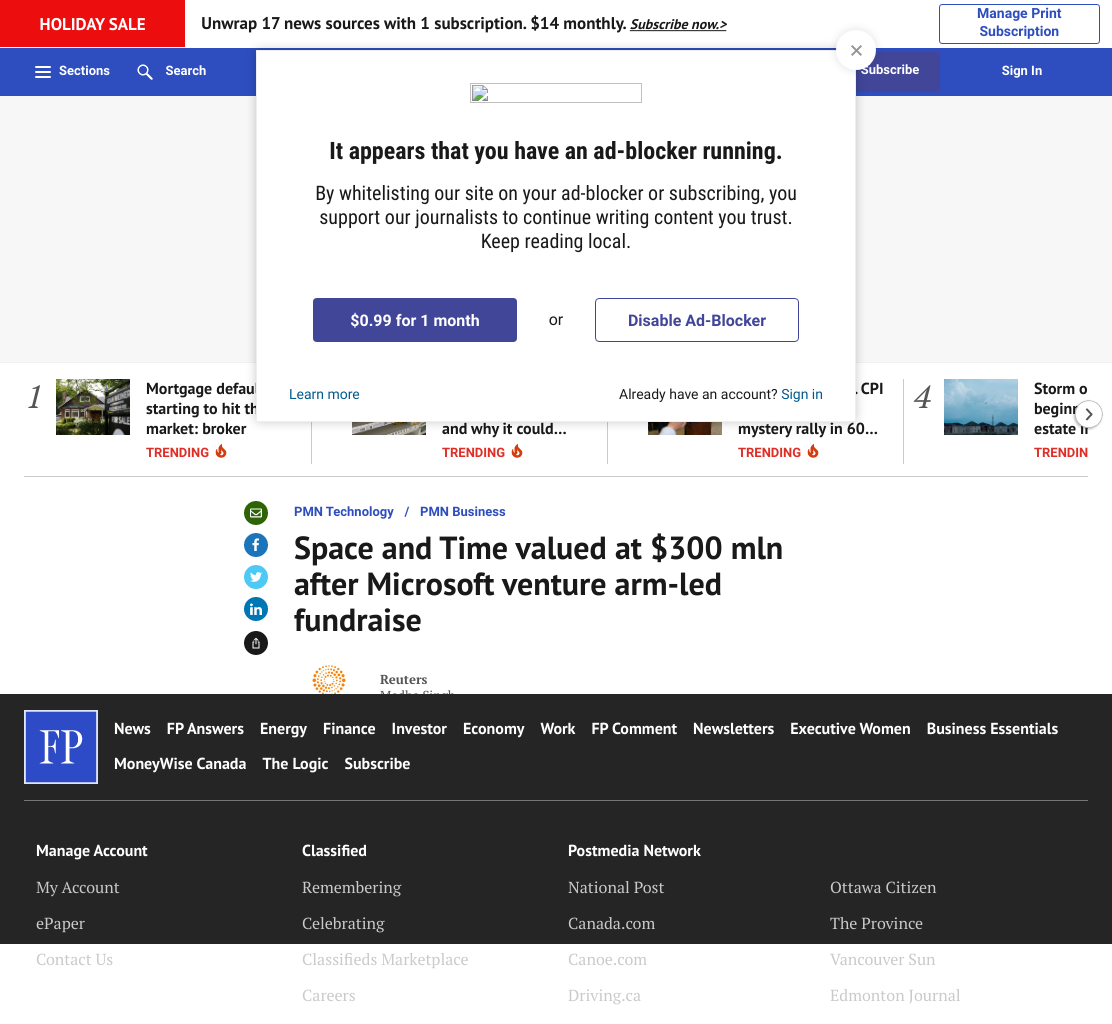The width and height of the screenshot is (1112, 1024).
Task: Open Executive Women section
Action: click(x=850, y=729)
